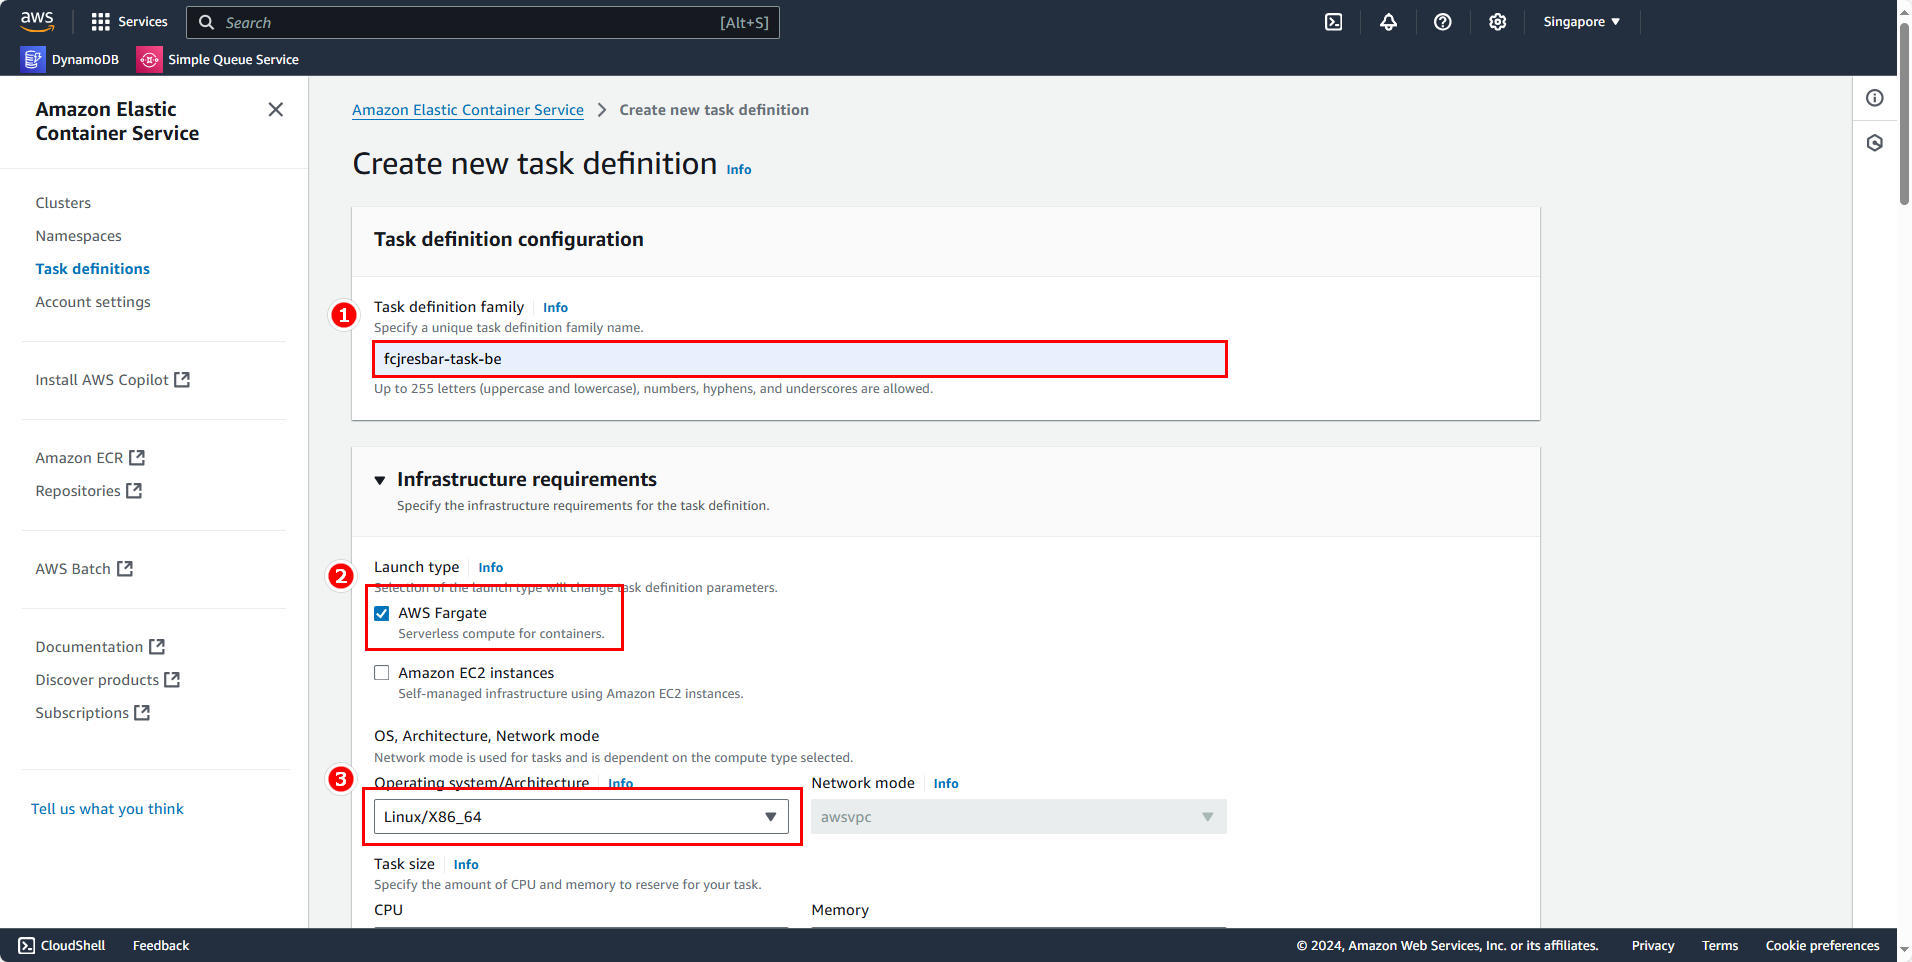1912x962 pixels.
Task: Open AWS Batch sidebar link
Action: (x=73, y=569)
